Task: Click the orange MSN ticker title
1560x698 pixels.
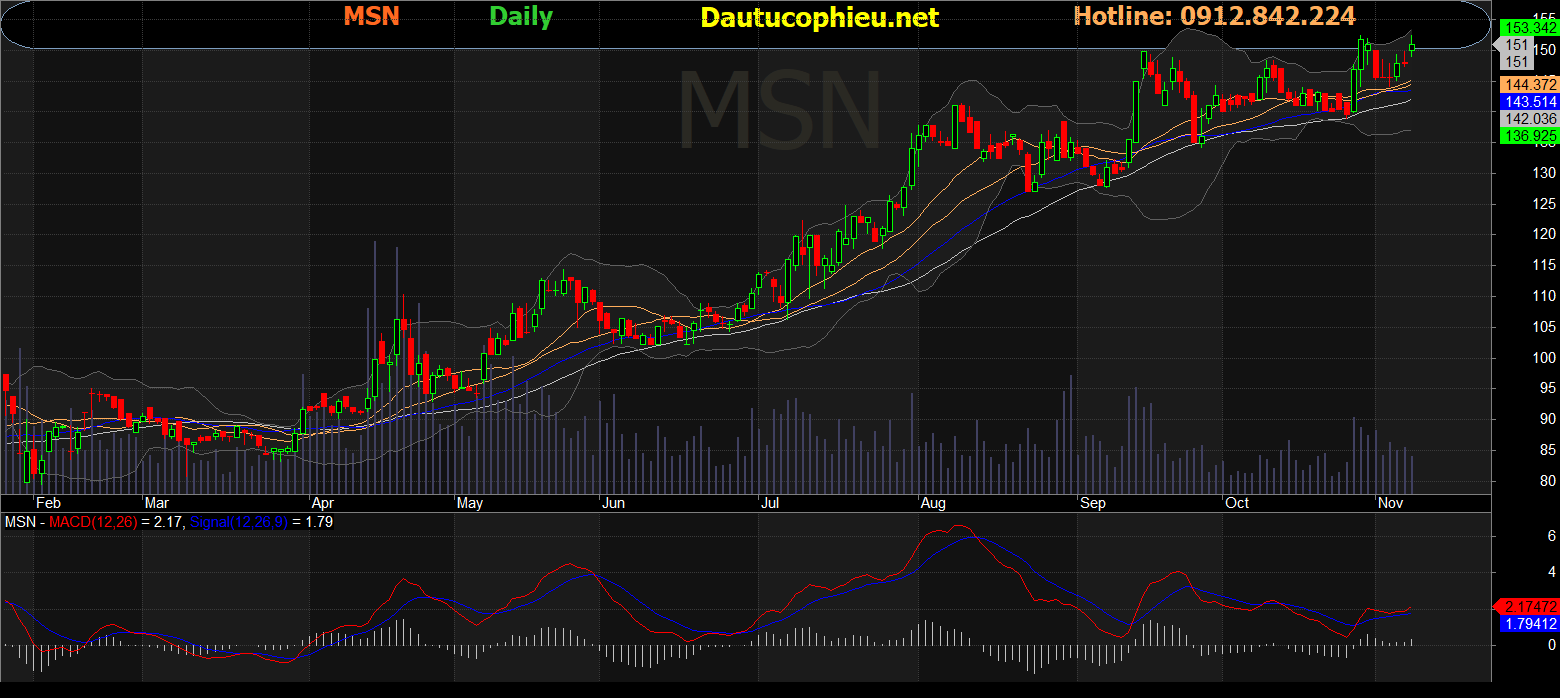Action: coord(371,16)
